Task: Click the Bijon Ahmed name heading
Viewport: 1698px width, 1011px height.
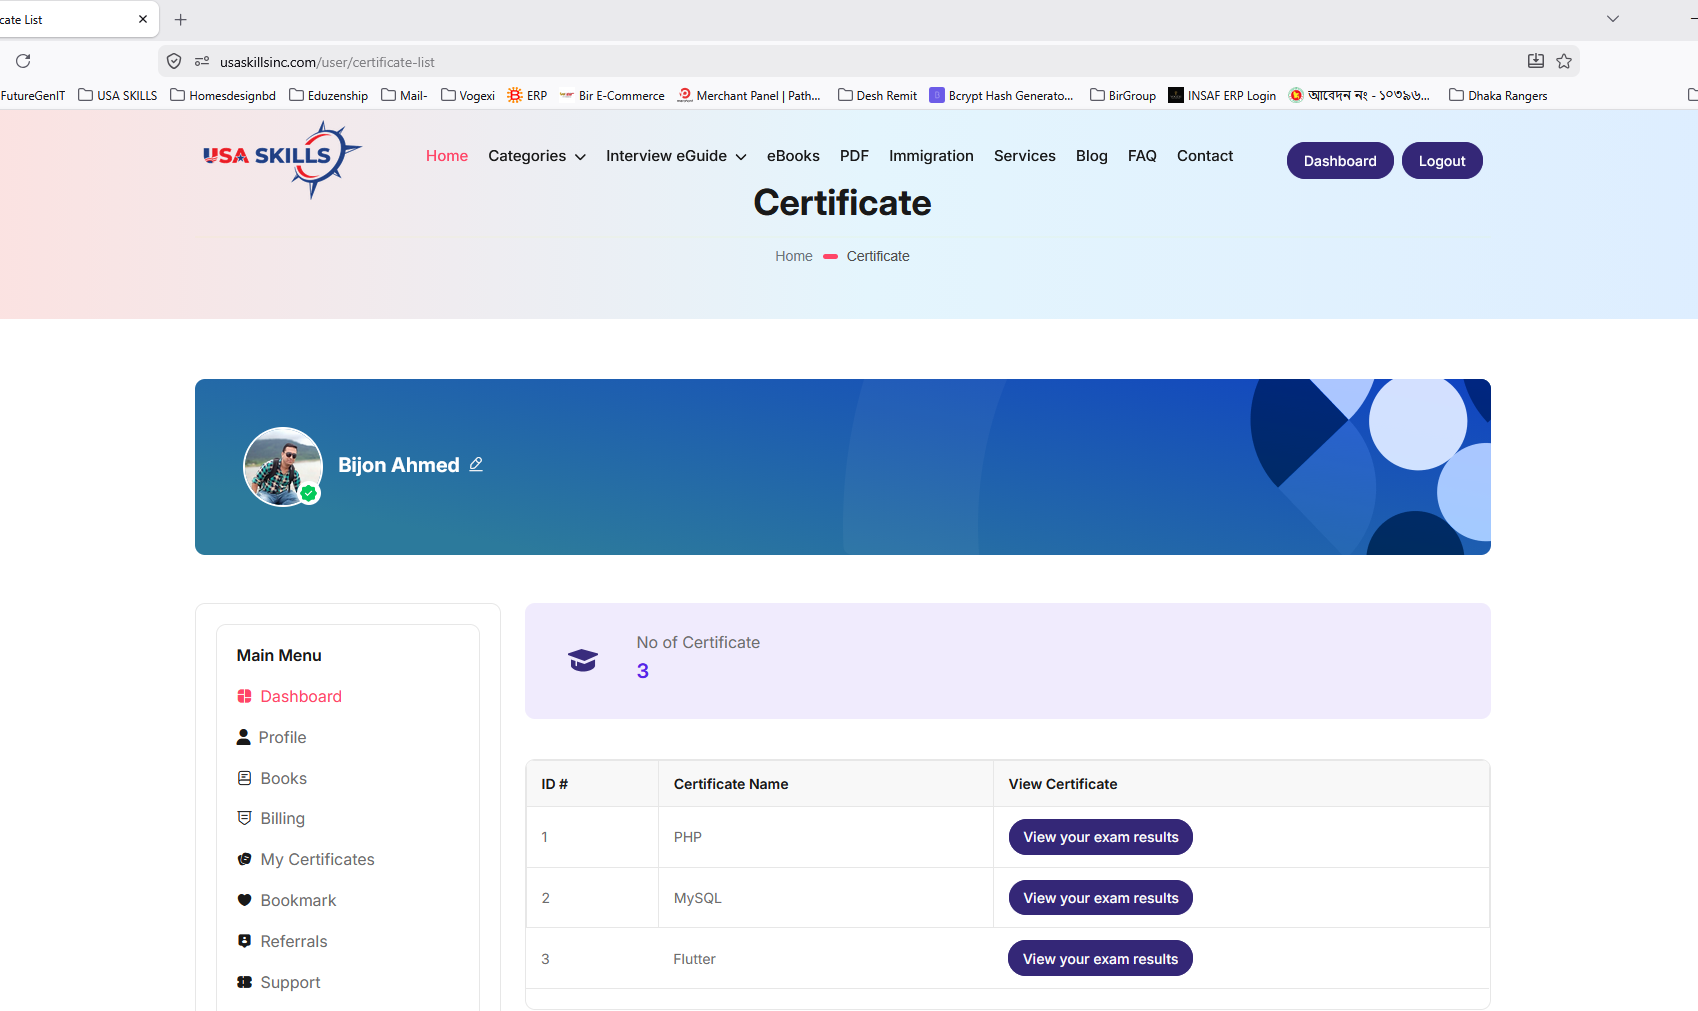Action: point(399,465)
